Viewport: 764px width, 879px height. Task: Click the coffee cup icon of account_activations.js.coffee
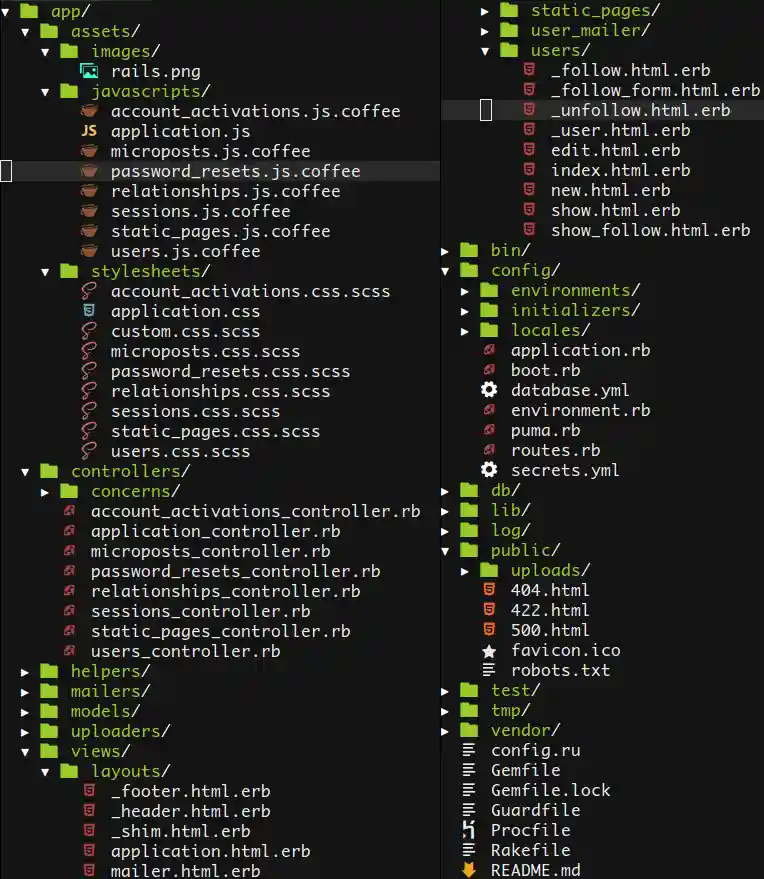click(89, 111)
